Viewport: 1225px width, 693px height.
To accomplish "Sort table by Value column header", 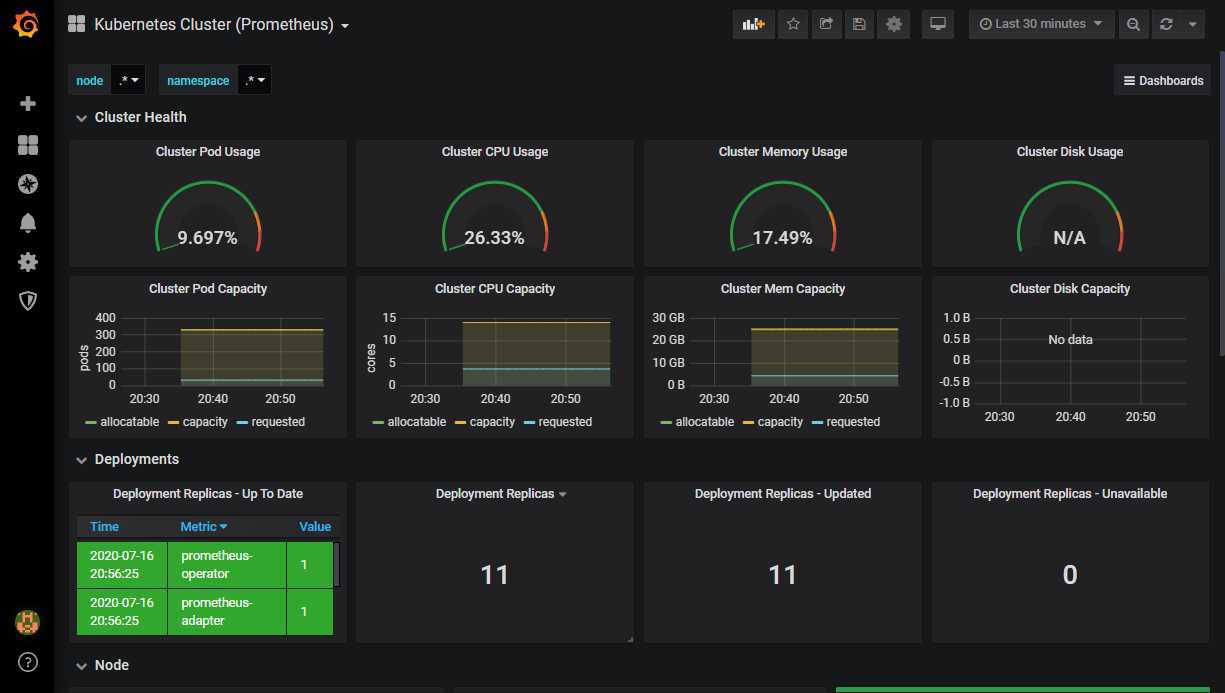I will (x=315, y=526).
